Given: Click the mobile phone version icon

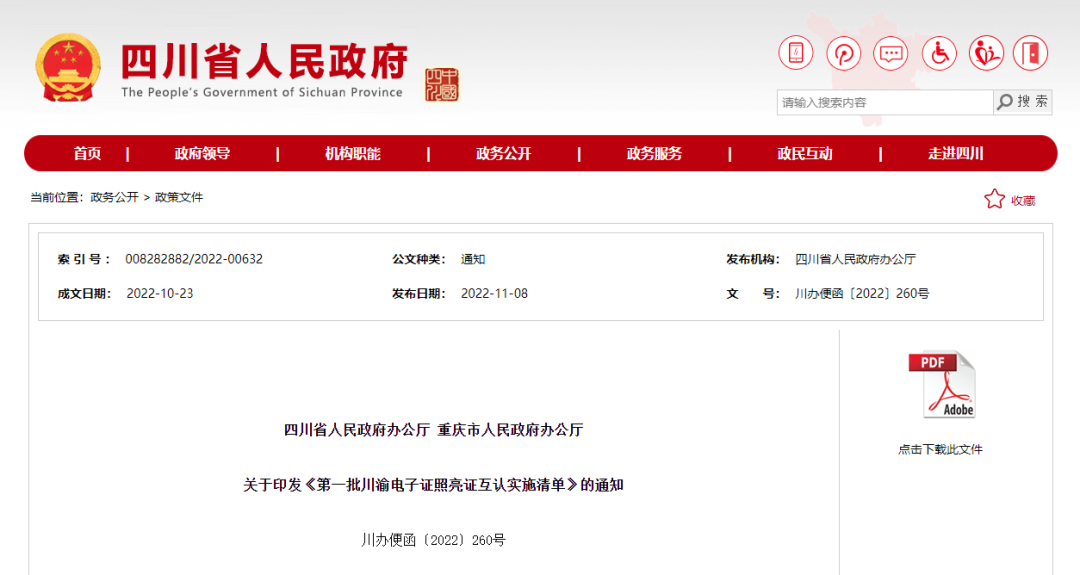Looking at the screenshot, I should [796, 53].
